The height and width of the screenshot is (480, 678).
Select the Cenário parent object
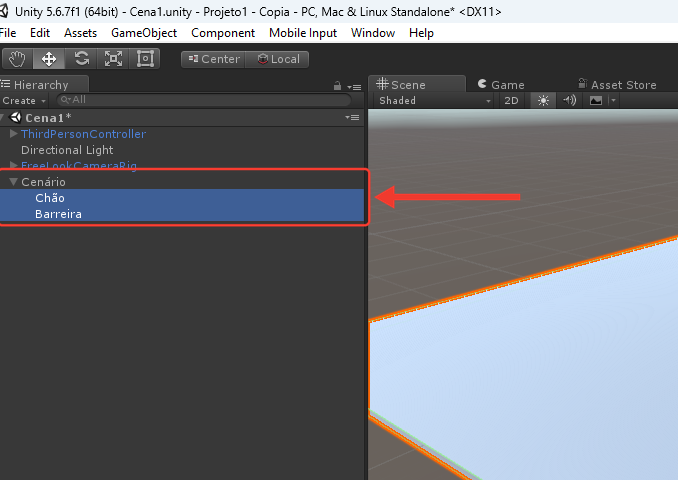pos(43,182)
